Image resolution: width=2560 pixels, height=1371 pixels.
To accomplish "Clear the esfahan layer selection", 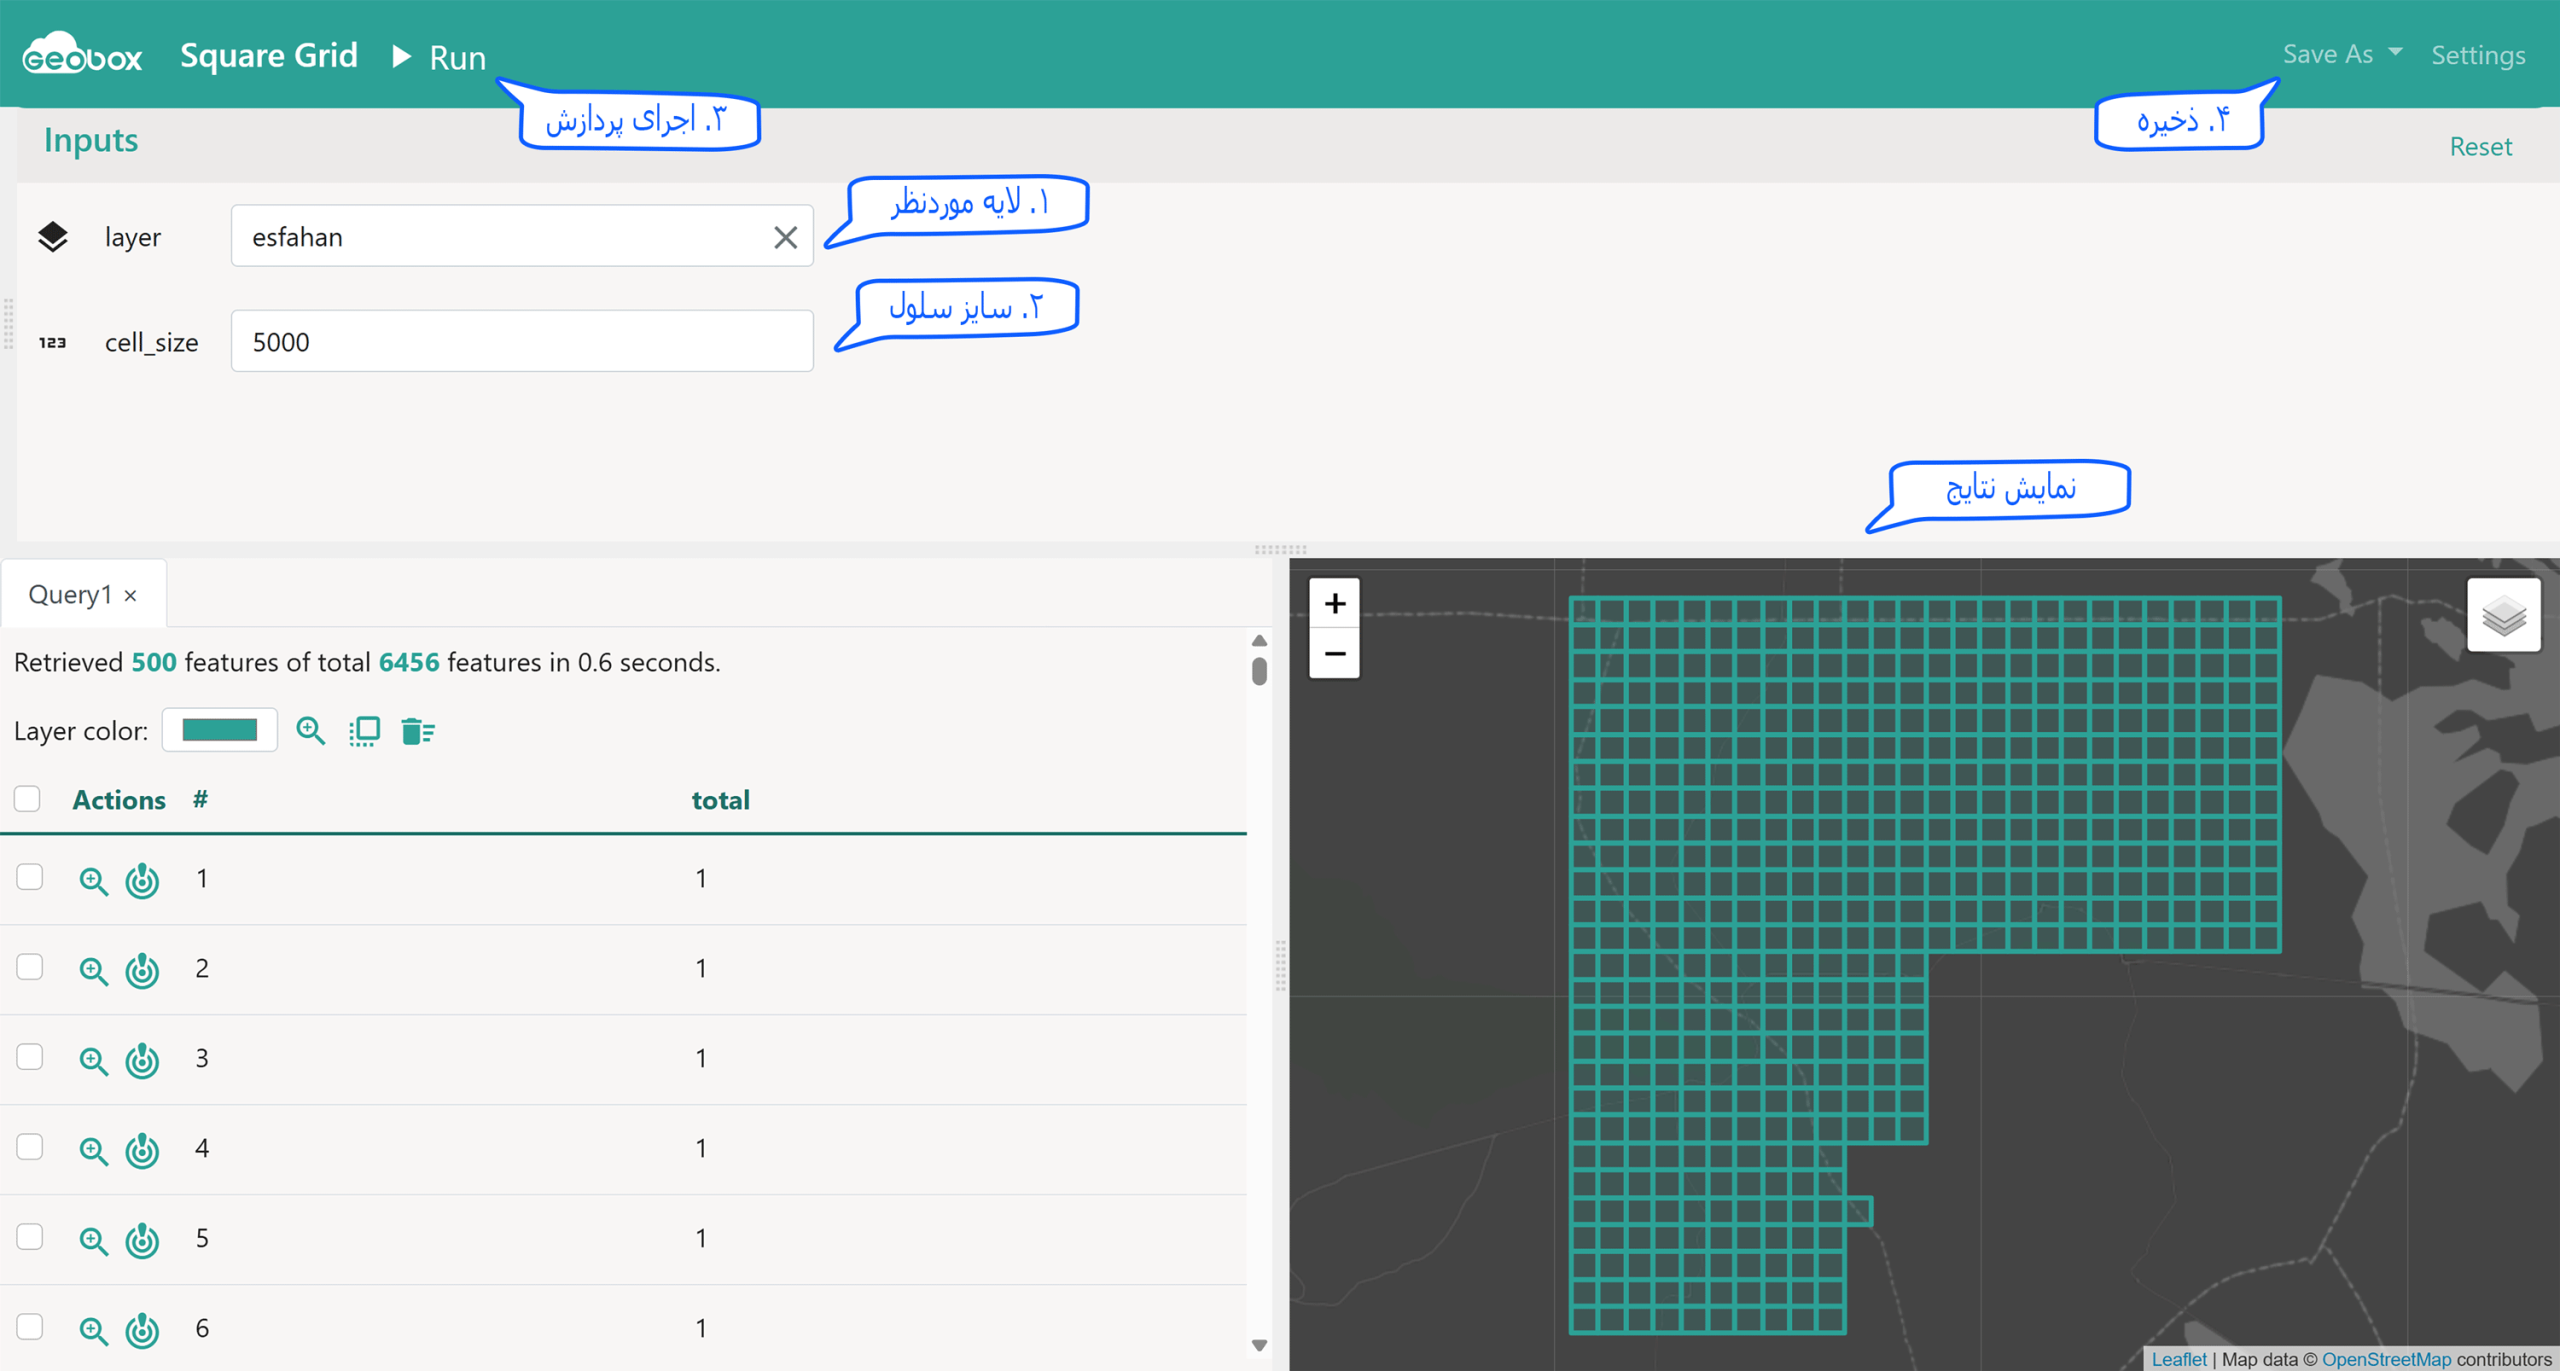I will click(x=785, y=237).
